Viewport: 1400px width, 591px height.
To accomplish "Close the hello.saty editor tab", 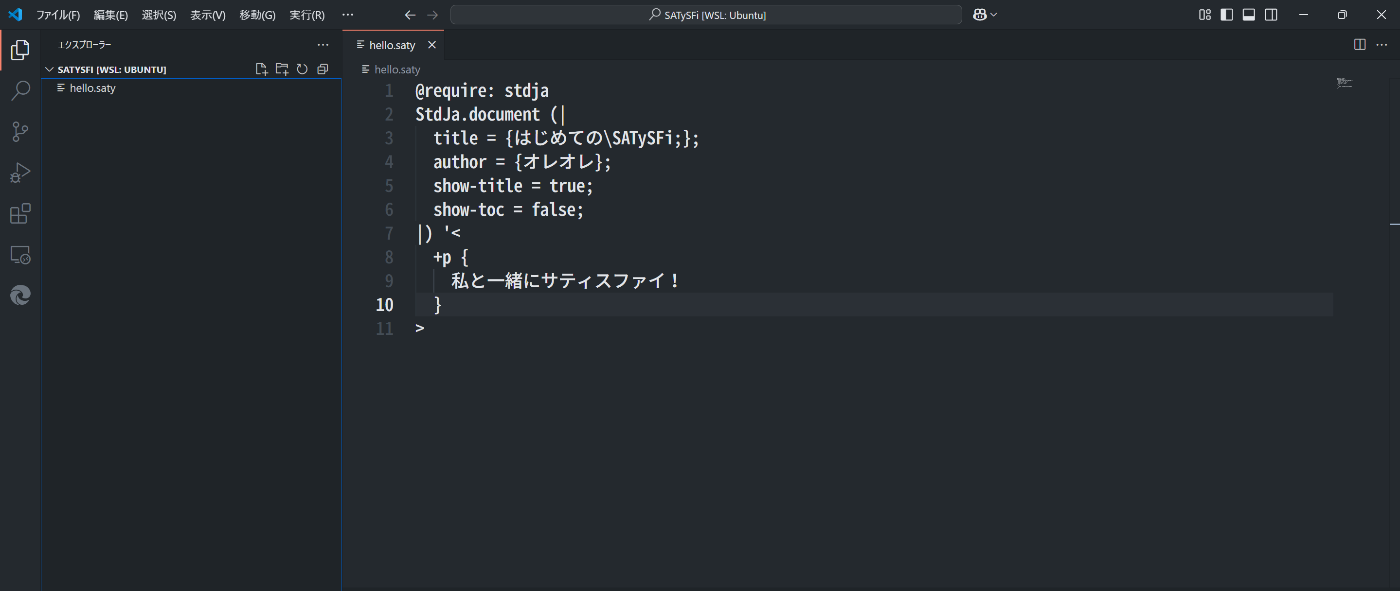I will 432,45.
